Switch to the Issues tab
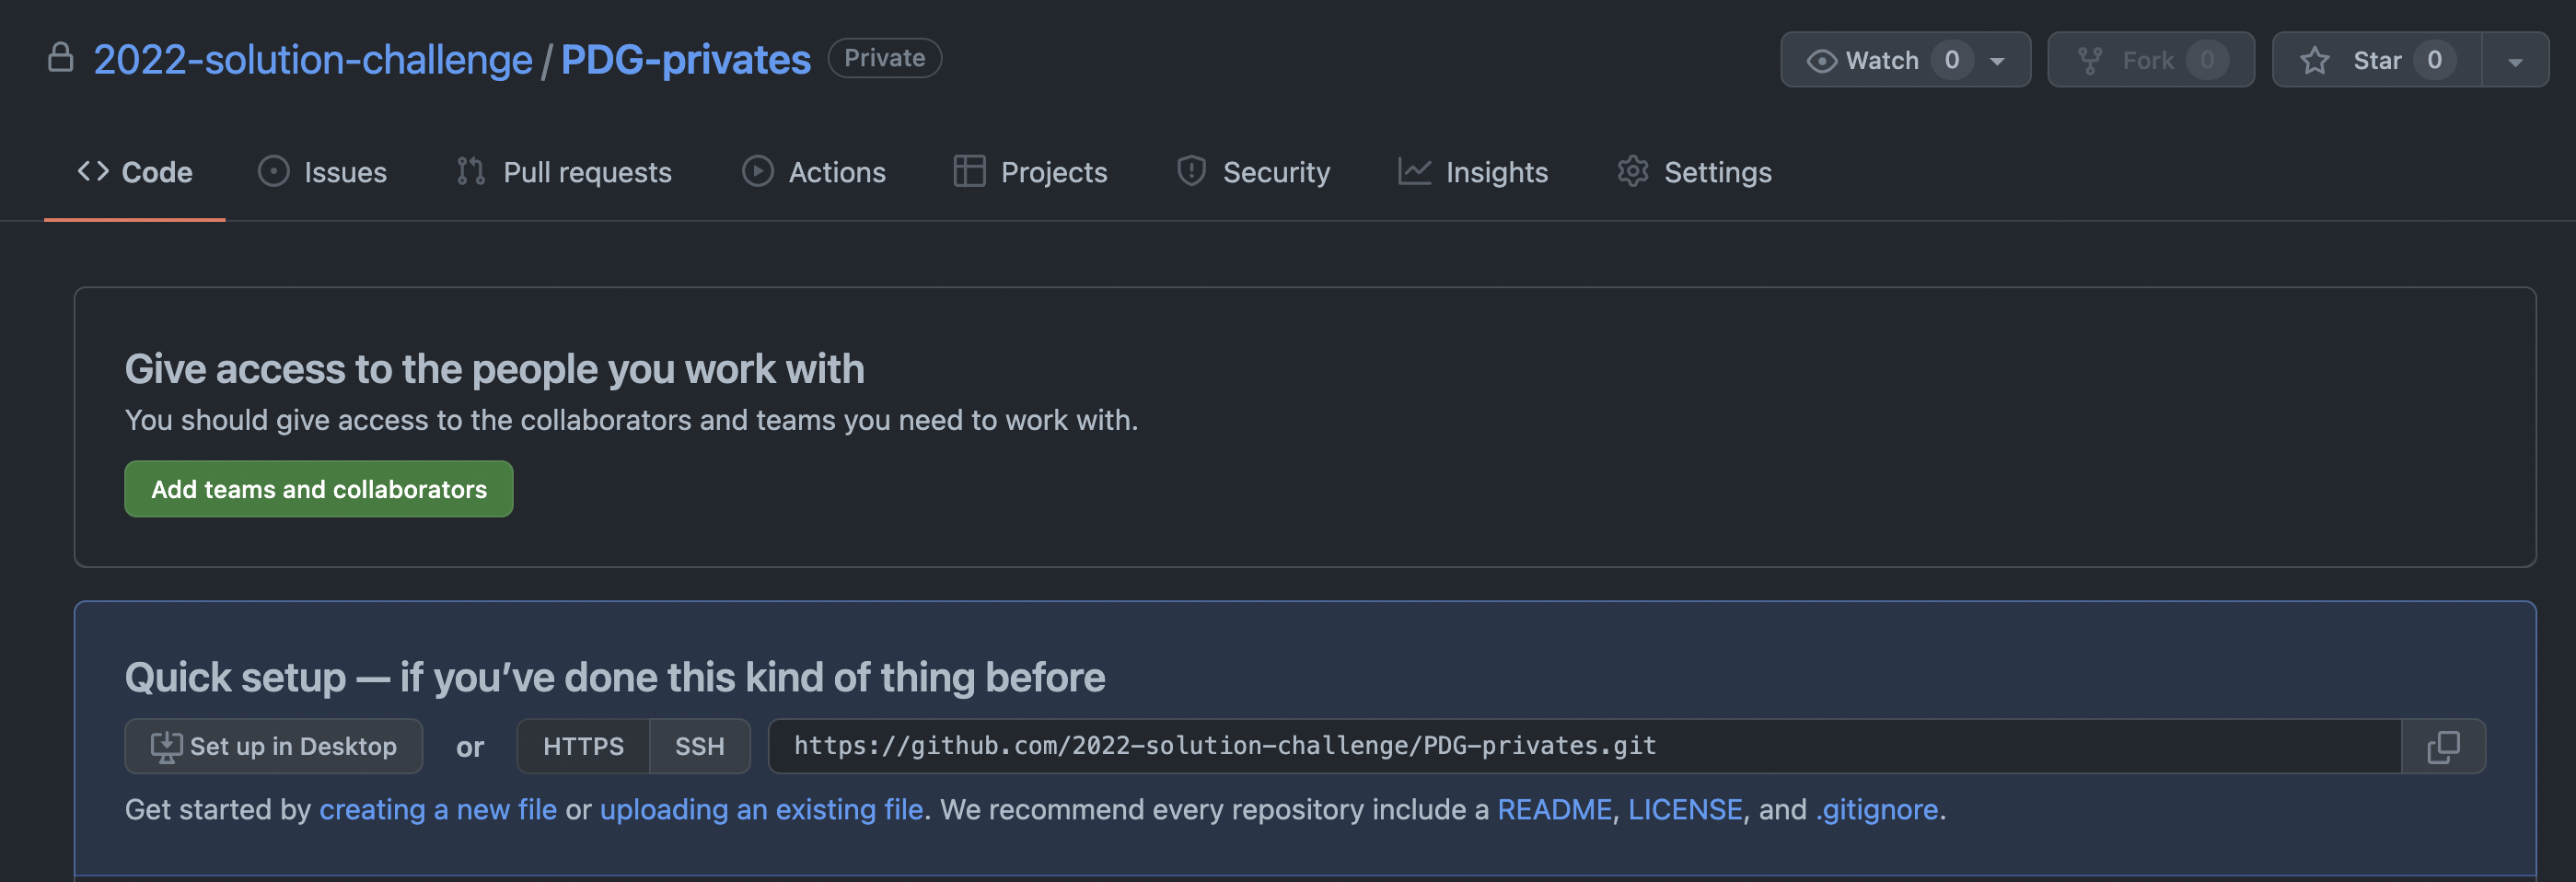The height and width of the screenshot is (882, 2576). click(322, 172)
